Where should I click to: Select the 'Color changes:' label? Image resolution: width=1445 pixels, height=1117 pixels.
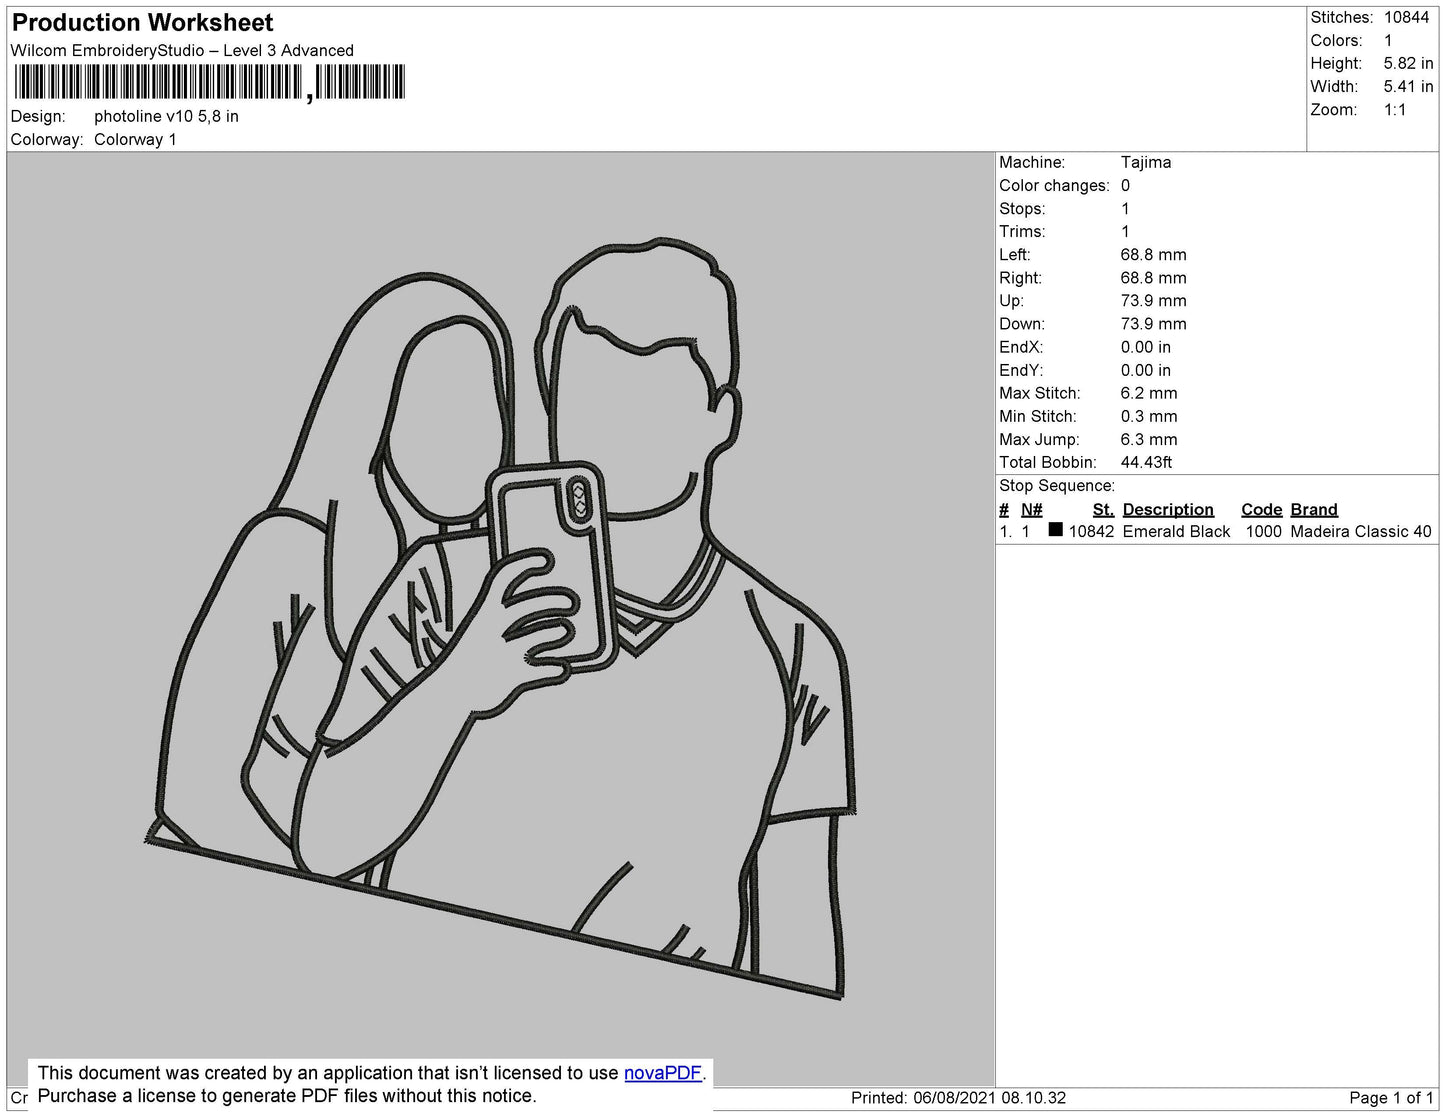click(1054, 186)
